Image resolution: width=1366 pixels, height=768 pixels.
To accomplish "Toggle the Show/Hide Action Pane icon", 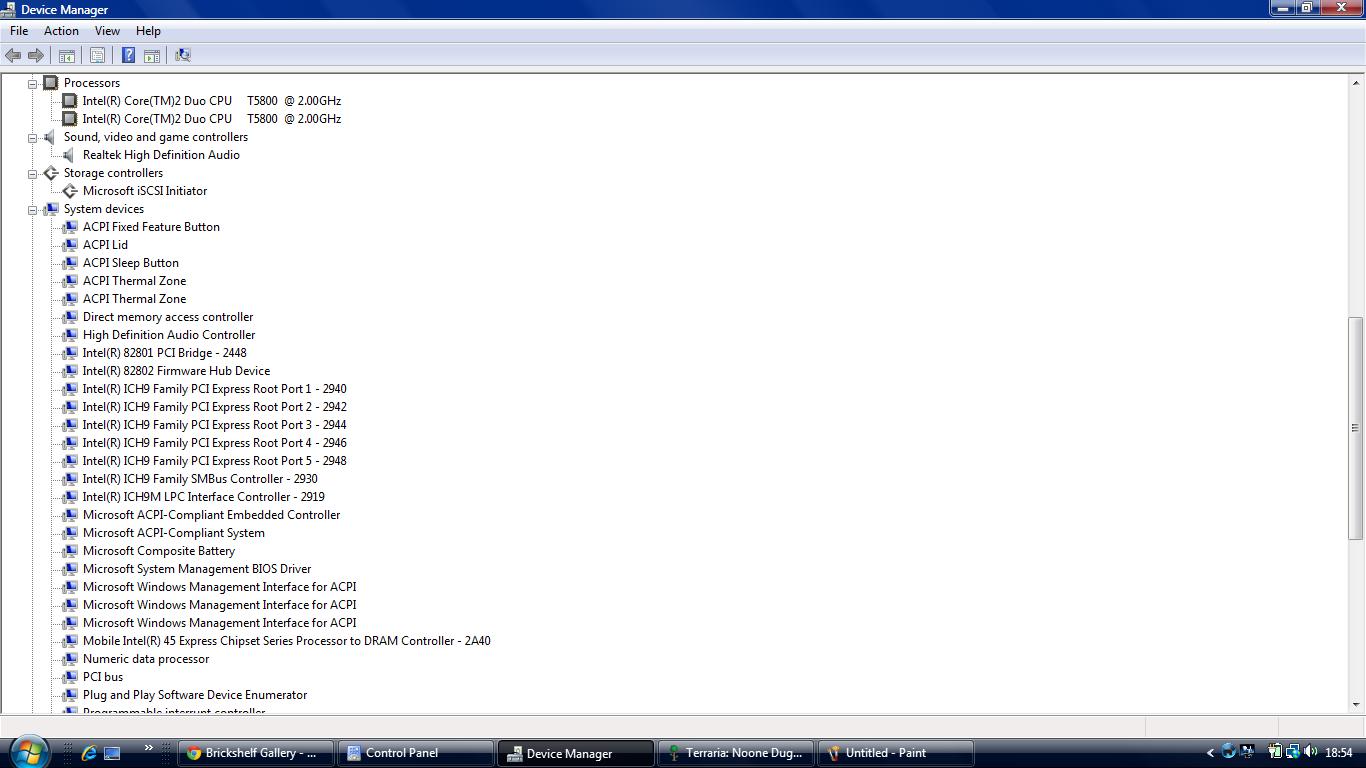I will click(152, 56).
